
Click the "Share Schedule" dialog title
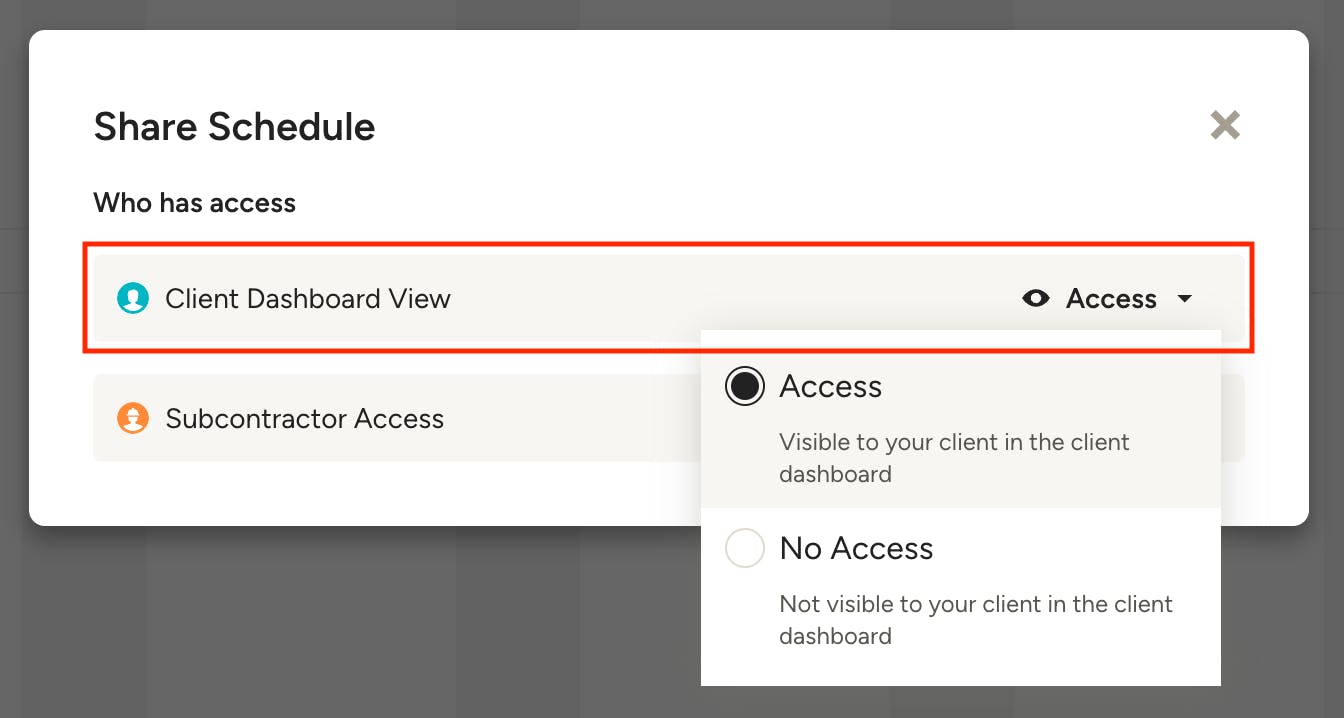click(234, 127)
